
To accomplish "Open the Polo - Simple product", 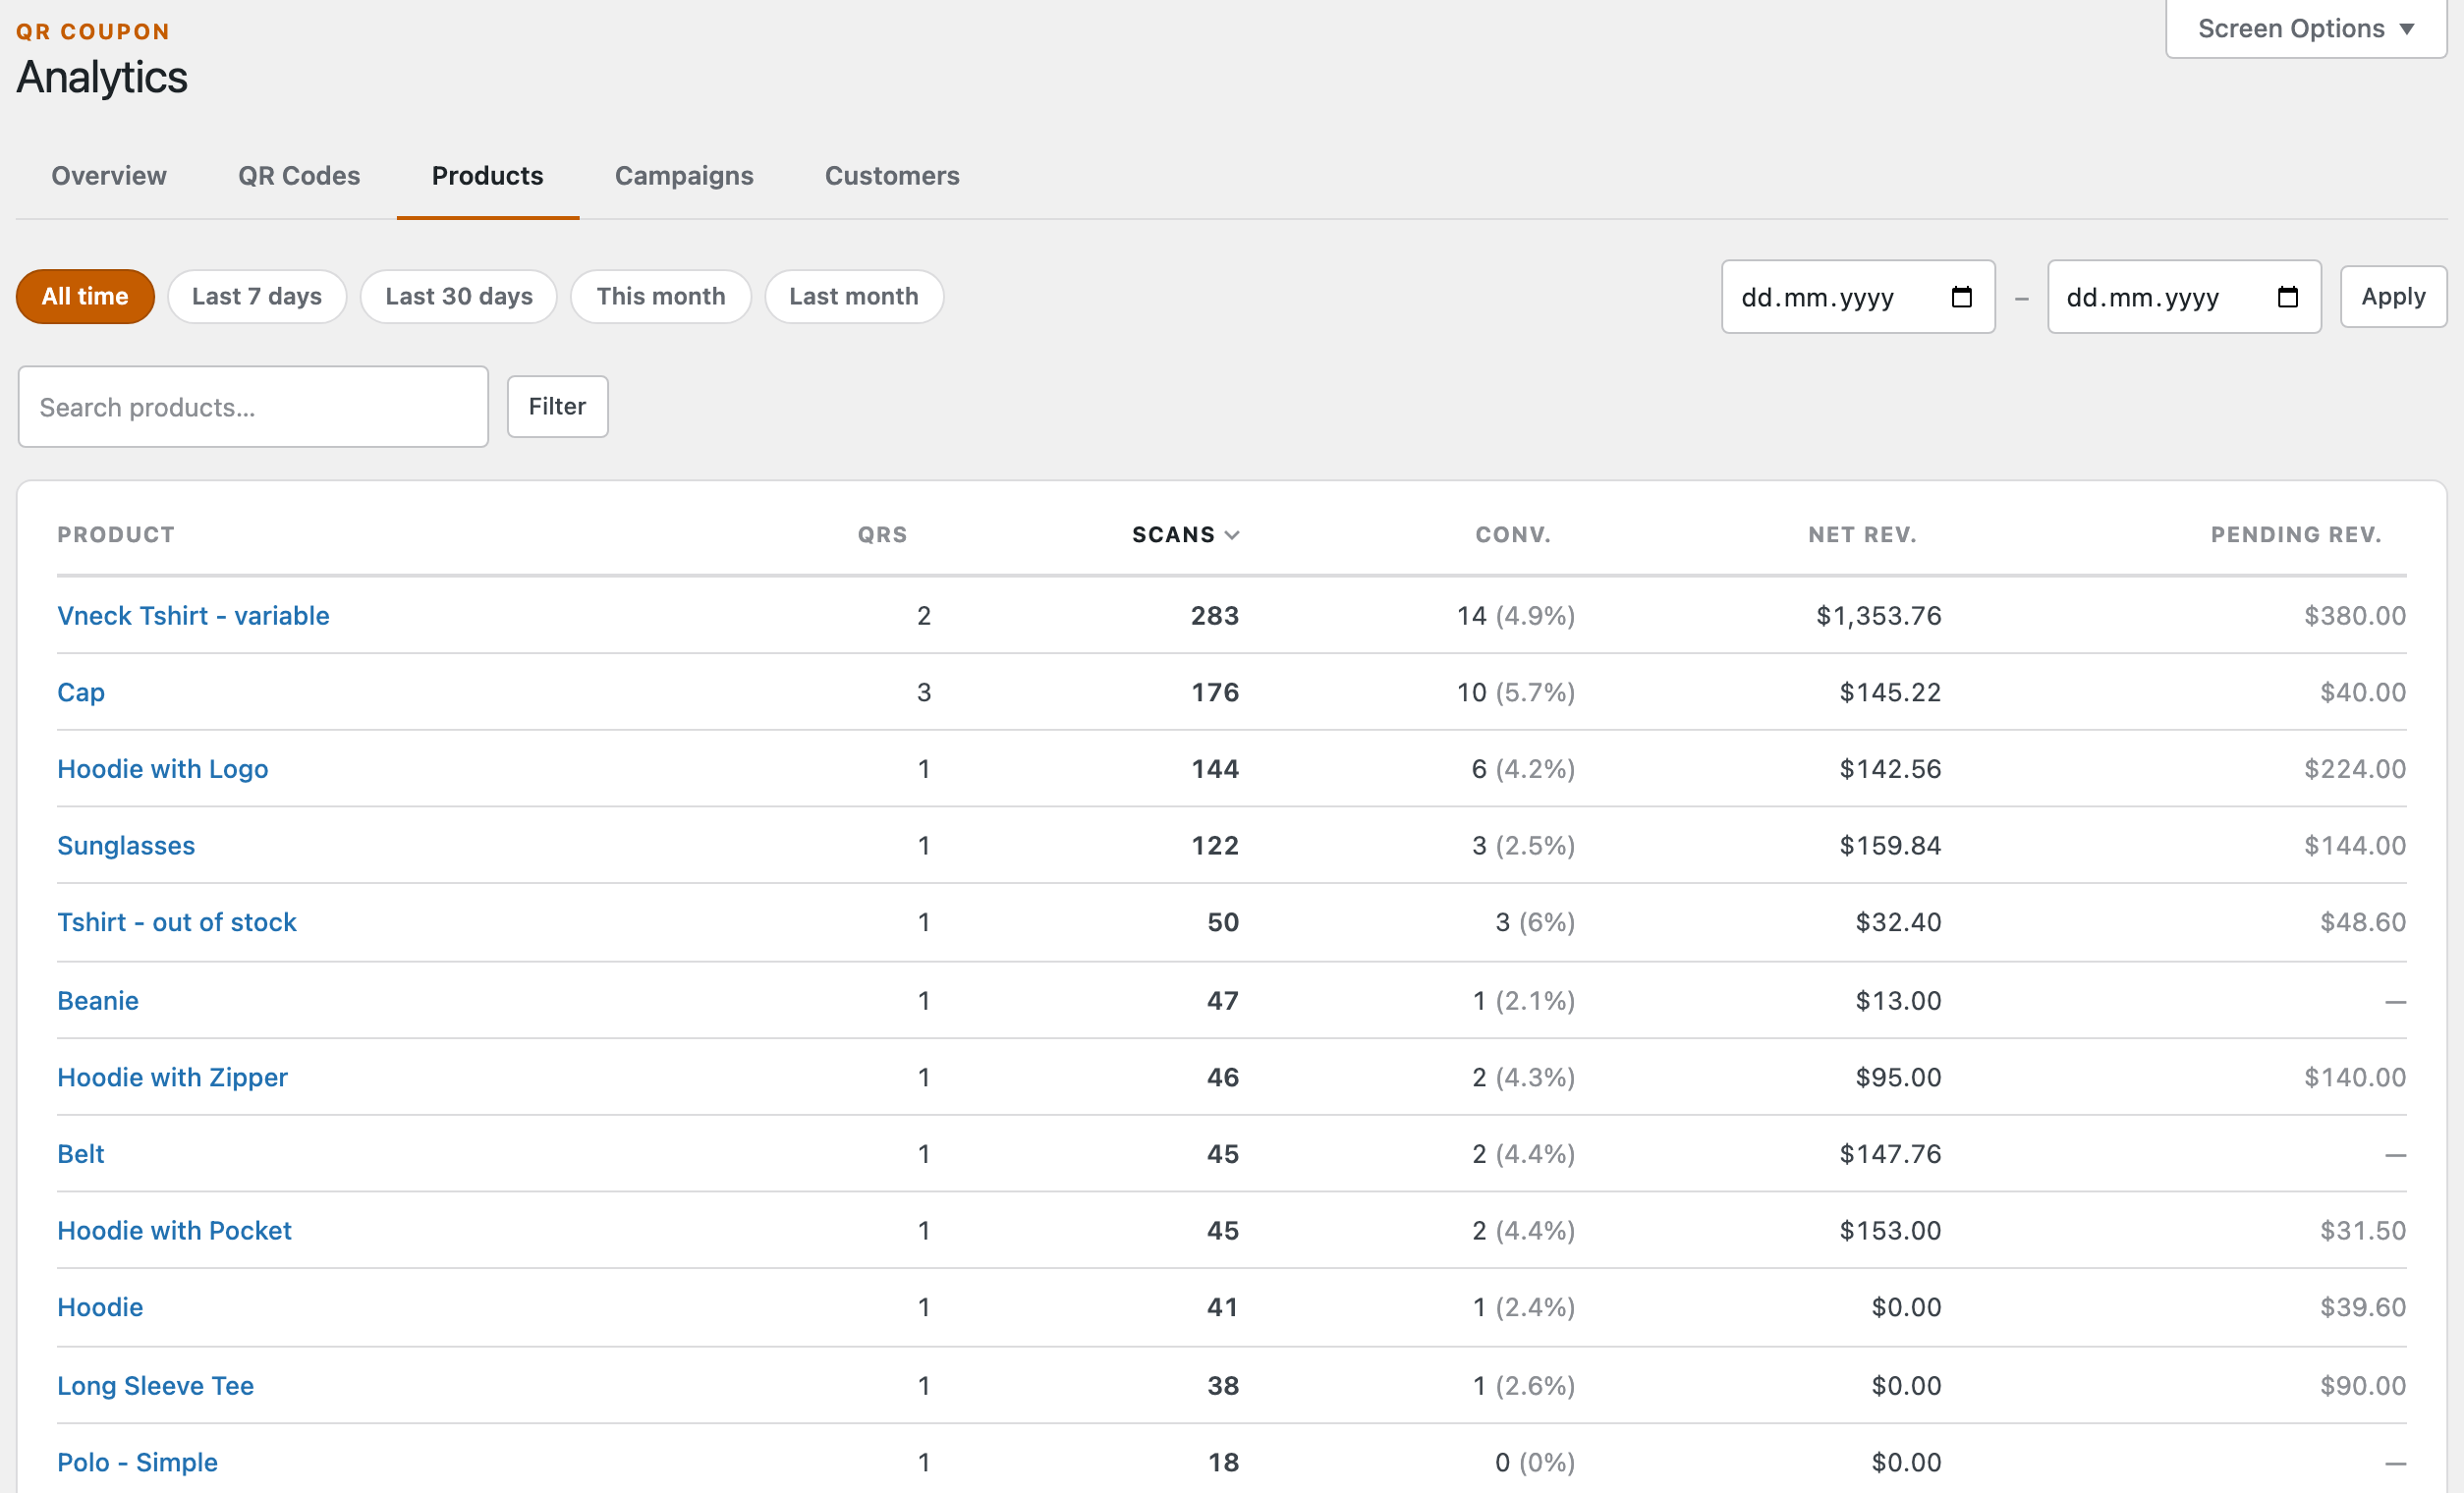I will click(137, 1463).
